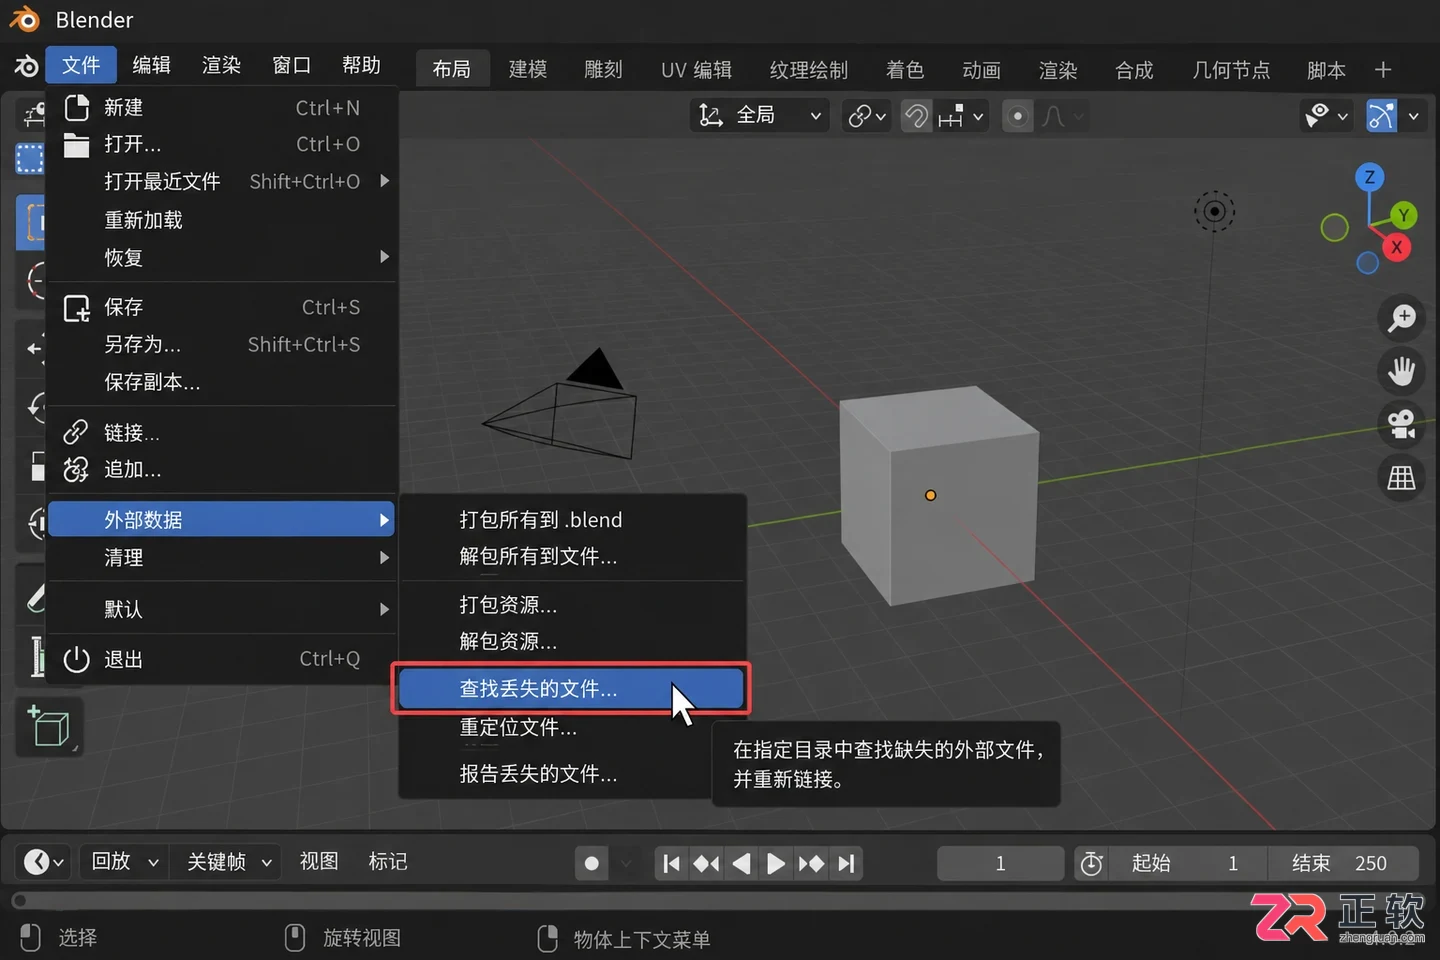Image resolution: width=1440 pixels, height=960 pixels.
Task: Switch to the 合成 workspace tab
Action: [1134, 69]
